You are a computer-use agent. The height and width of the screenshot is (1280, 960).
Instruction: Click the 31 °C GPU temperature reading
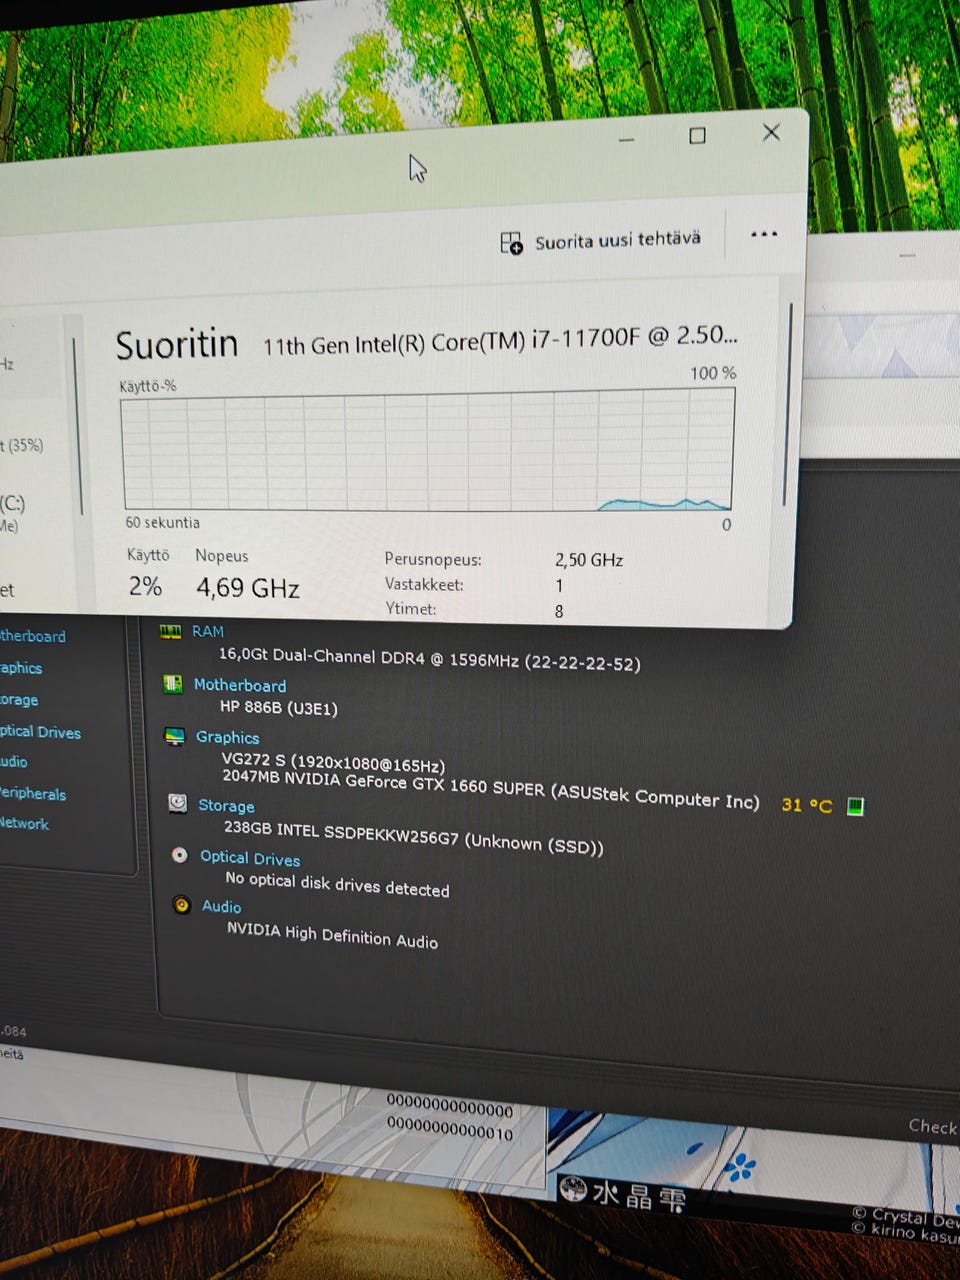(x=806, y=805)
